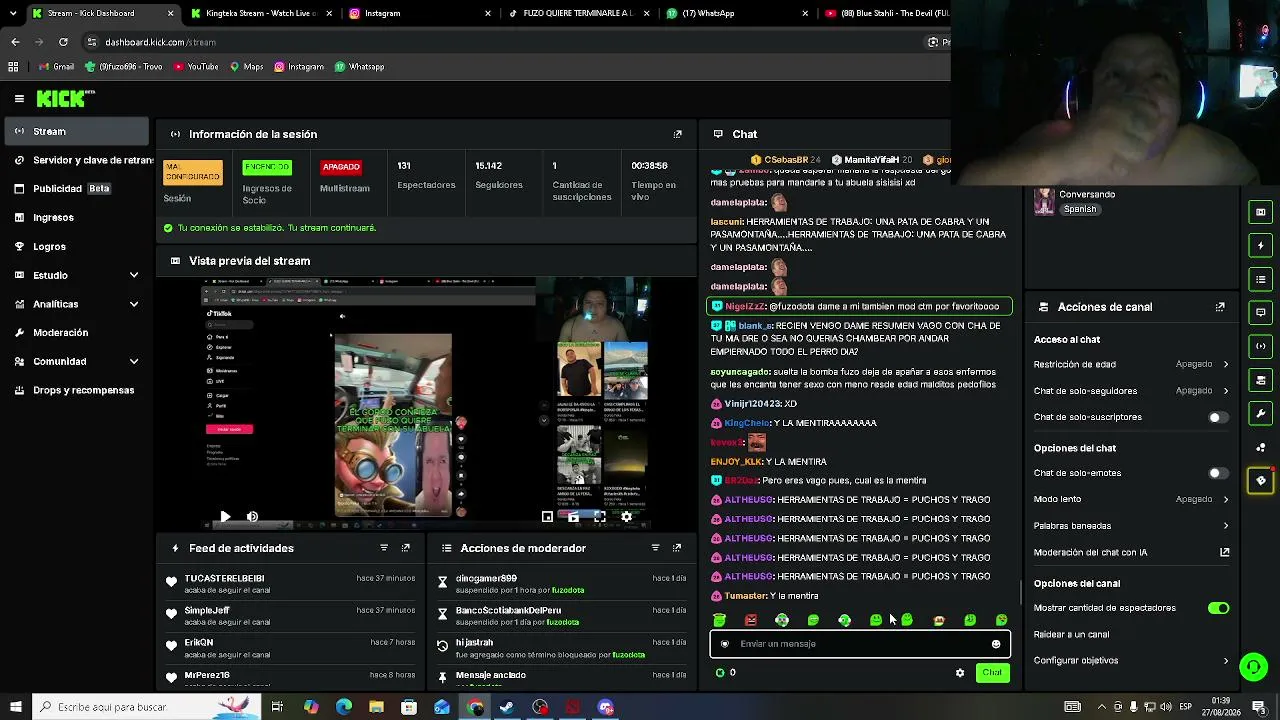The image size is (1280, 720).
Task: Select the green halo emote above input
Action: point(719,621)
